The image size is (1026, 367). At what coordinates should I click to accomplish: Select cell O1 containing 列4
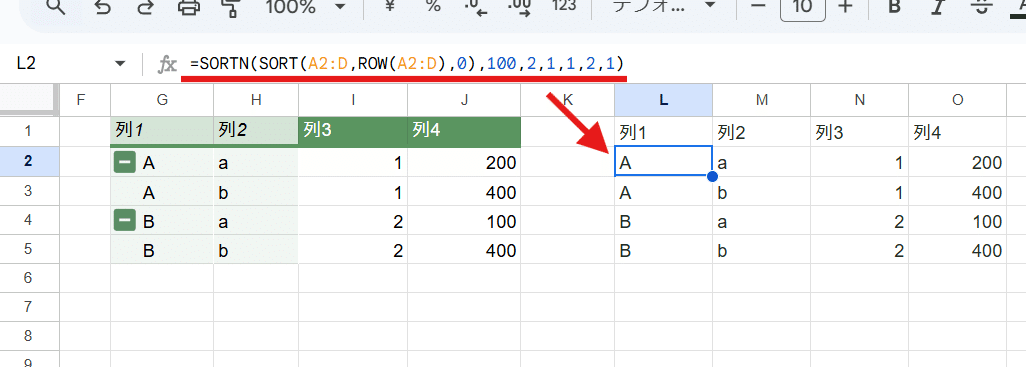point(957,132)
